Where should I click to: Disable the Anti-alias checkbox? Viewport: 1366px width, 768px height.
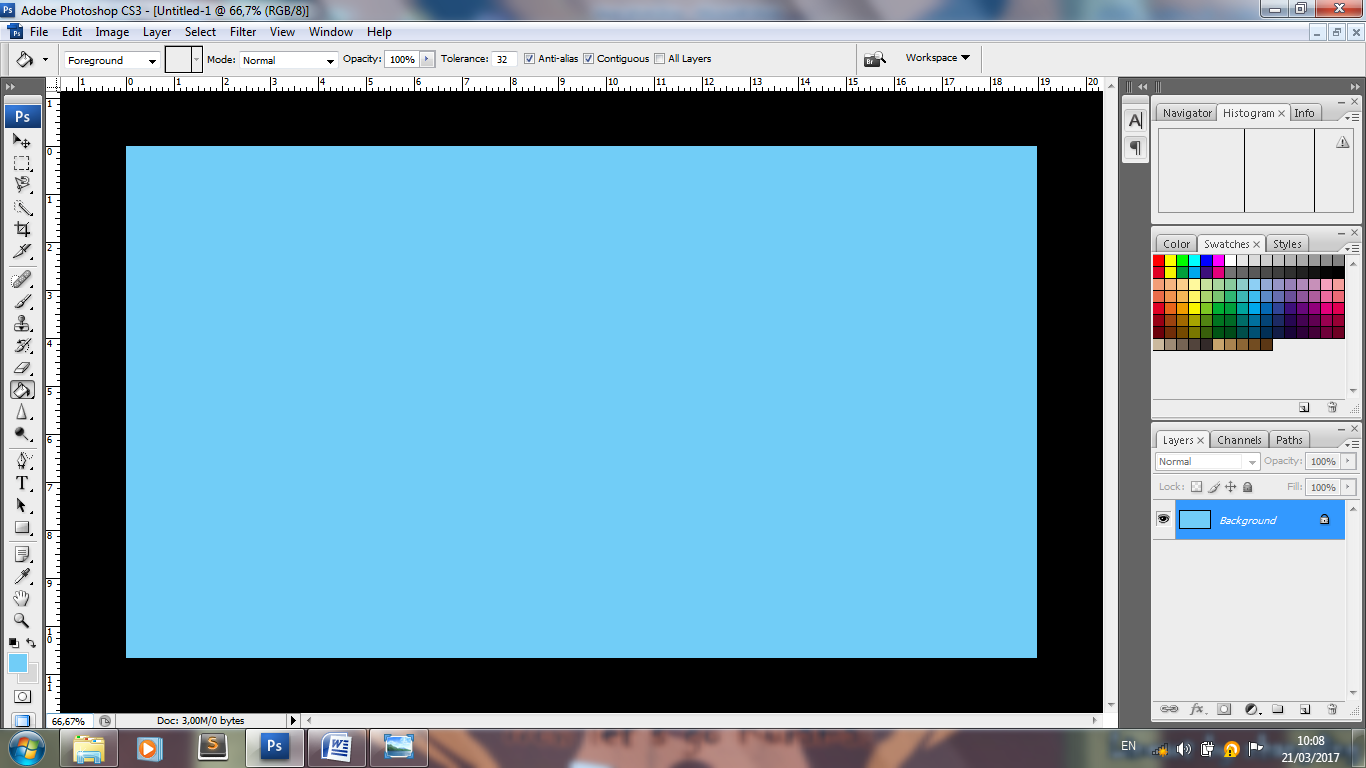click(530, 59)
